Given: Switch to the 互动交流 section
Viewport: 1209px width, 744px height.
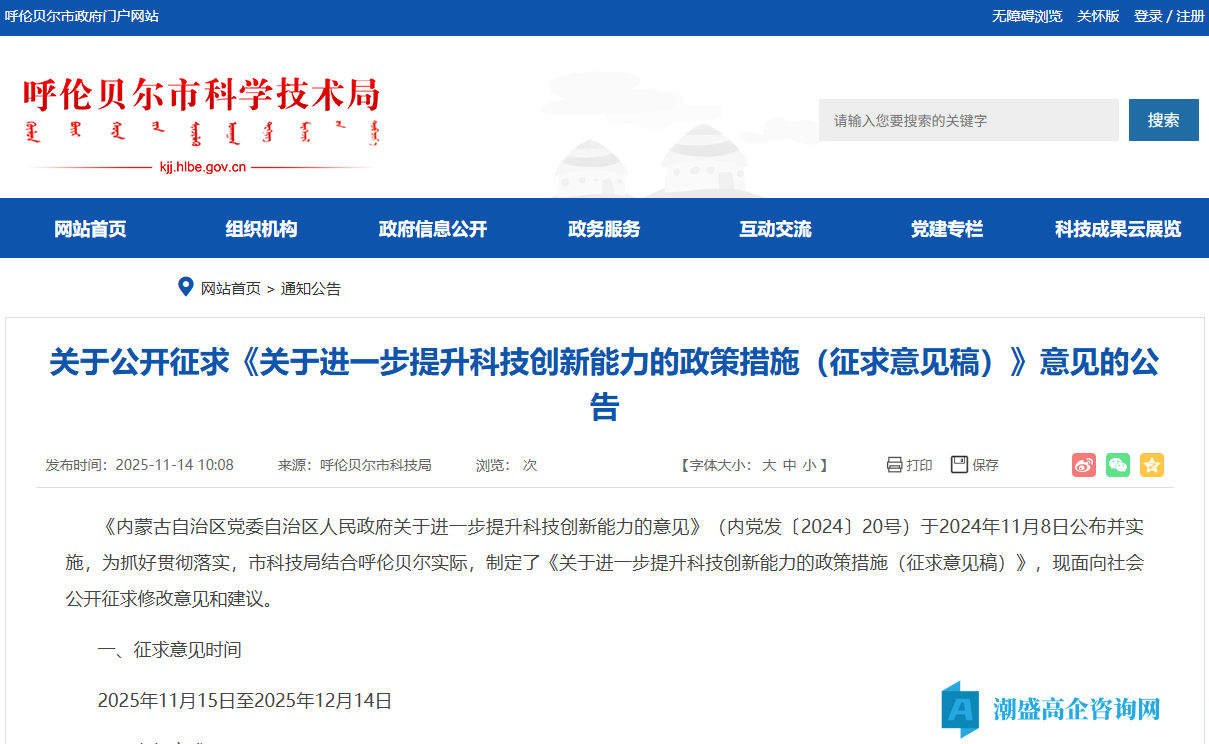Looking at the screenshot, I should (x=774, y=228).
